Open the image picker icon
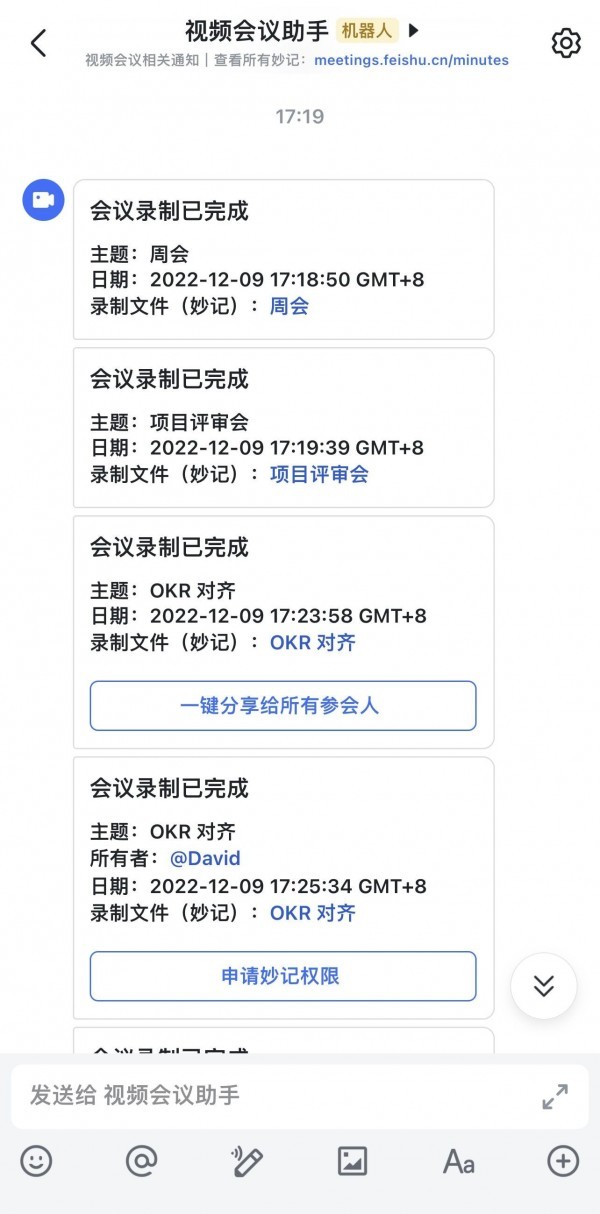The image size is (600, 1214). (353, 1161)
